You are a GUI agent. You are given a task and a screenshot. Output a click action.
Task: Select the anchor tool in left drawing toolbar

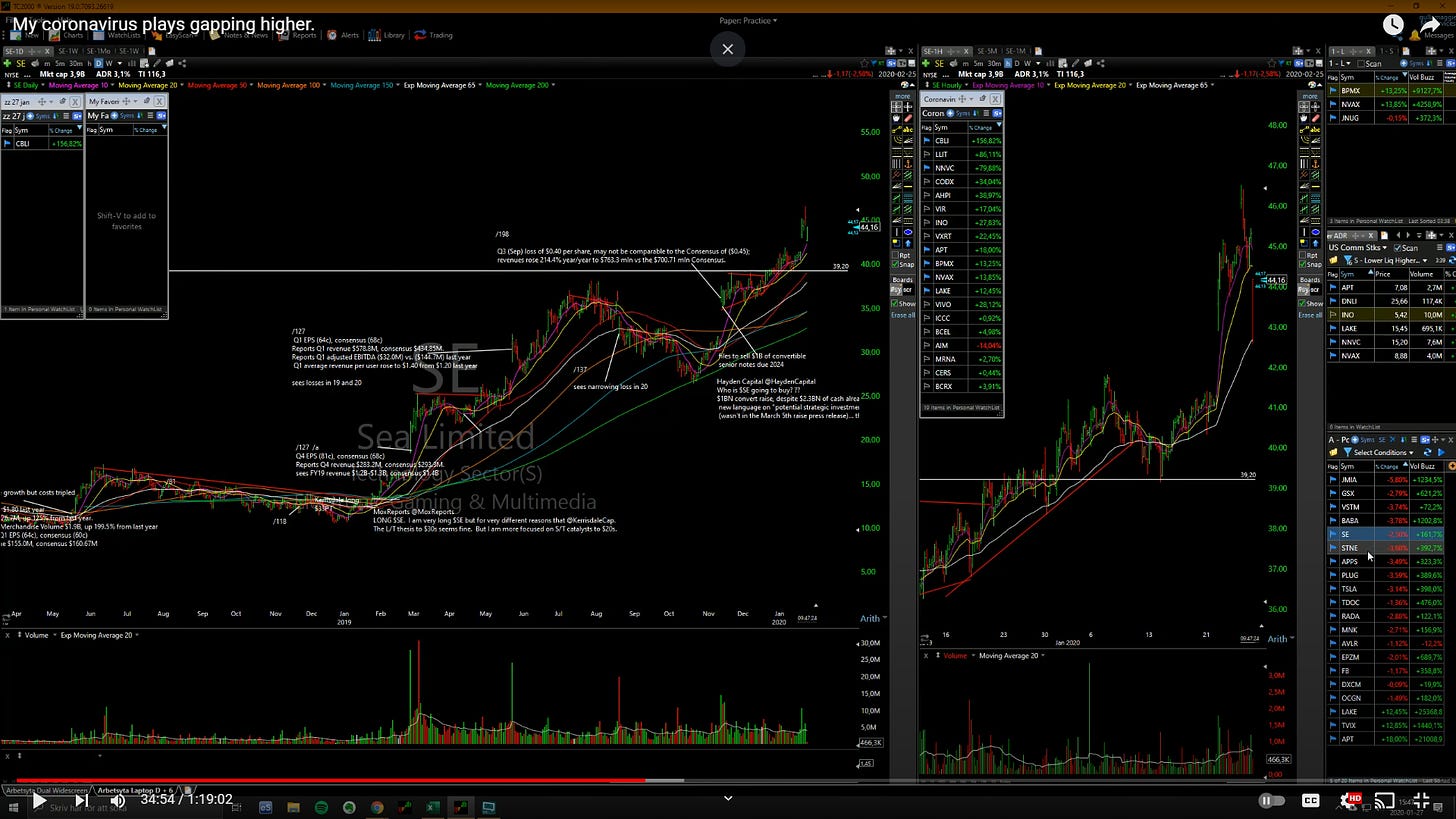pos(908,164)
